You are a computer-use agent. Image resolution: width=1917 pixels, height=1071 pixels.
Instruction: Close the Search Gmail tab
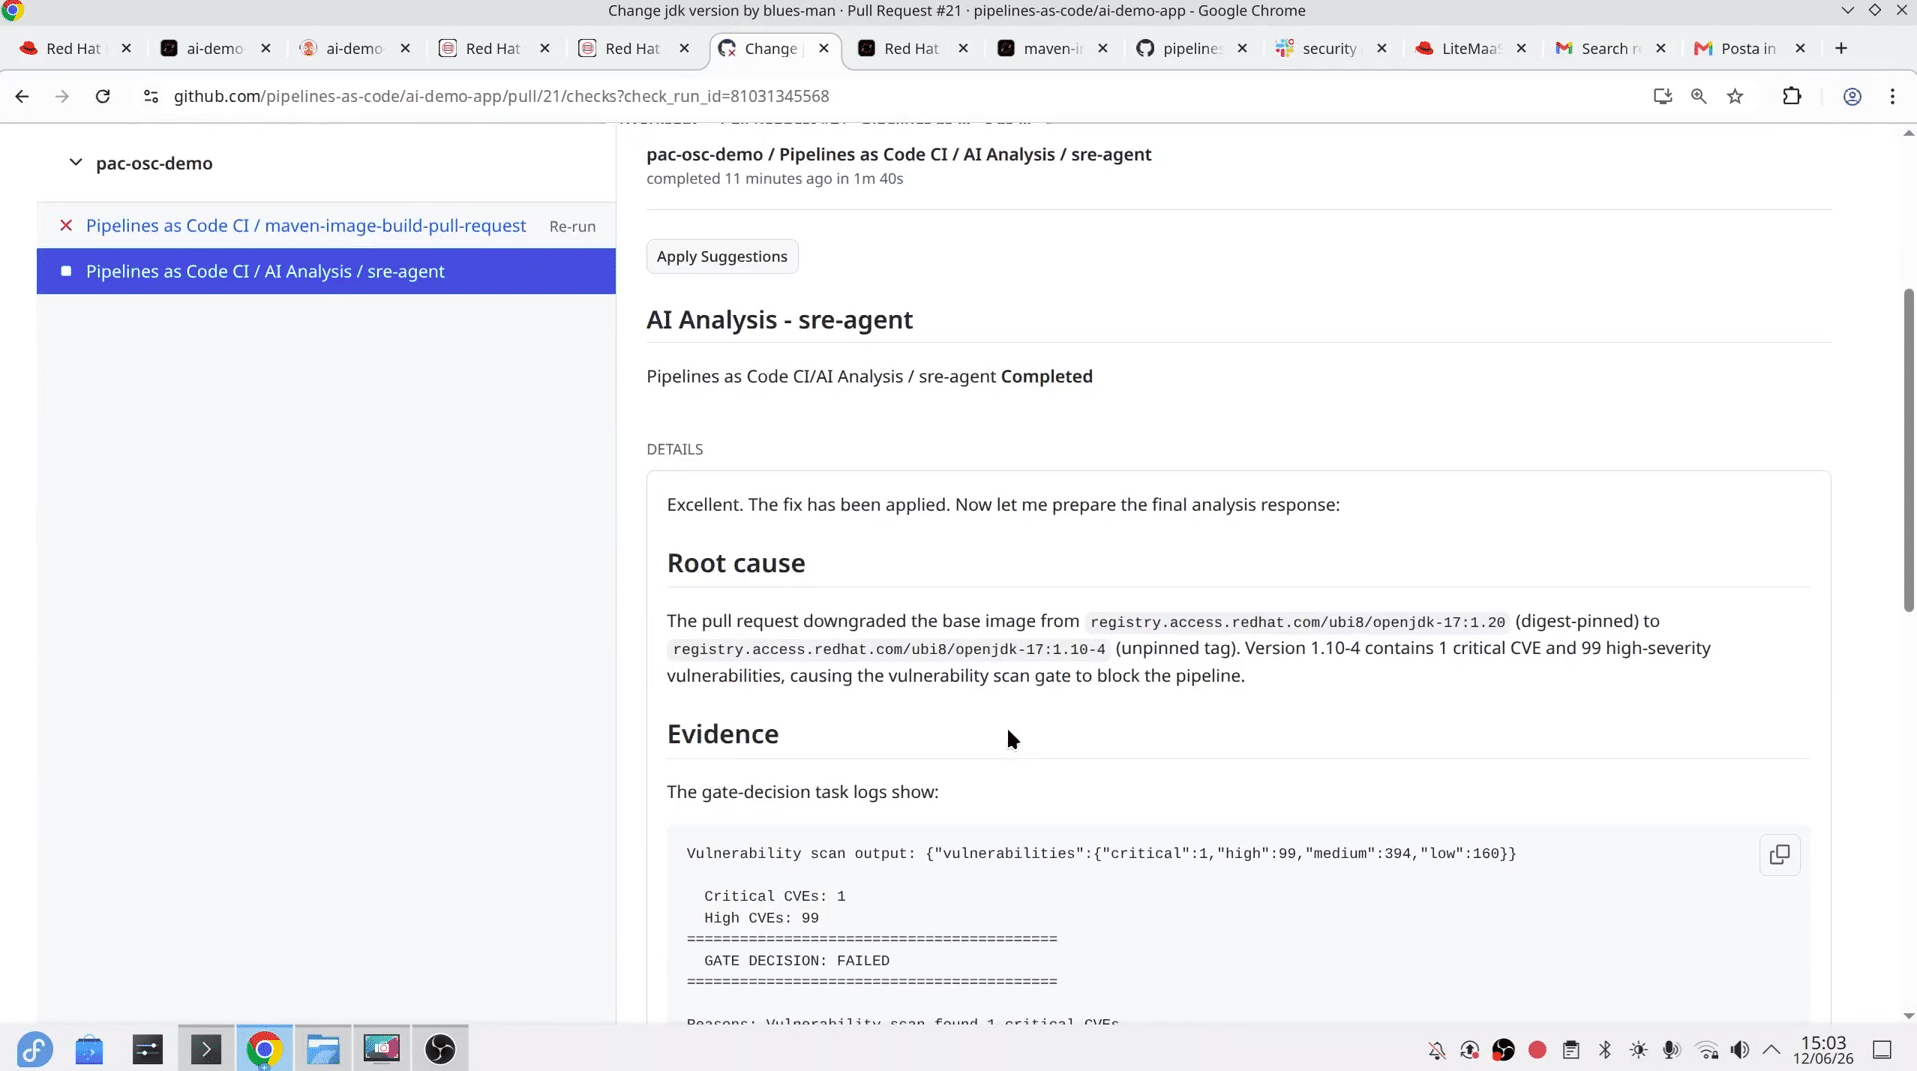(1660, 48)
